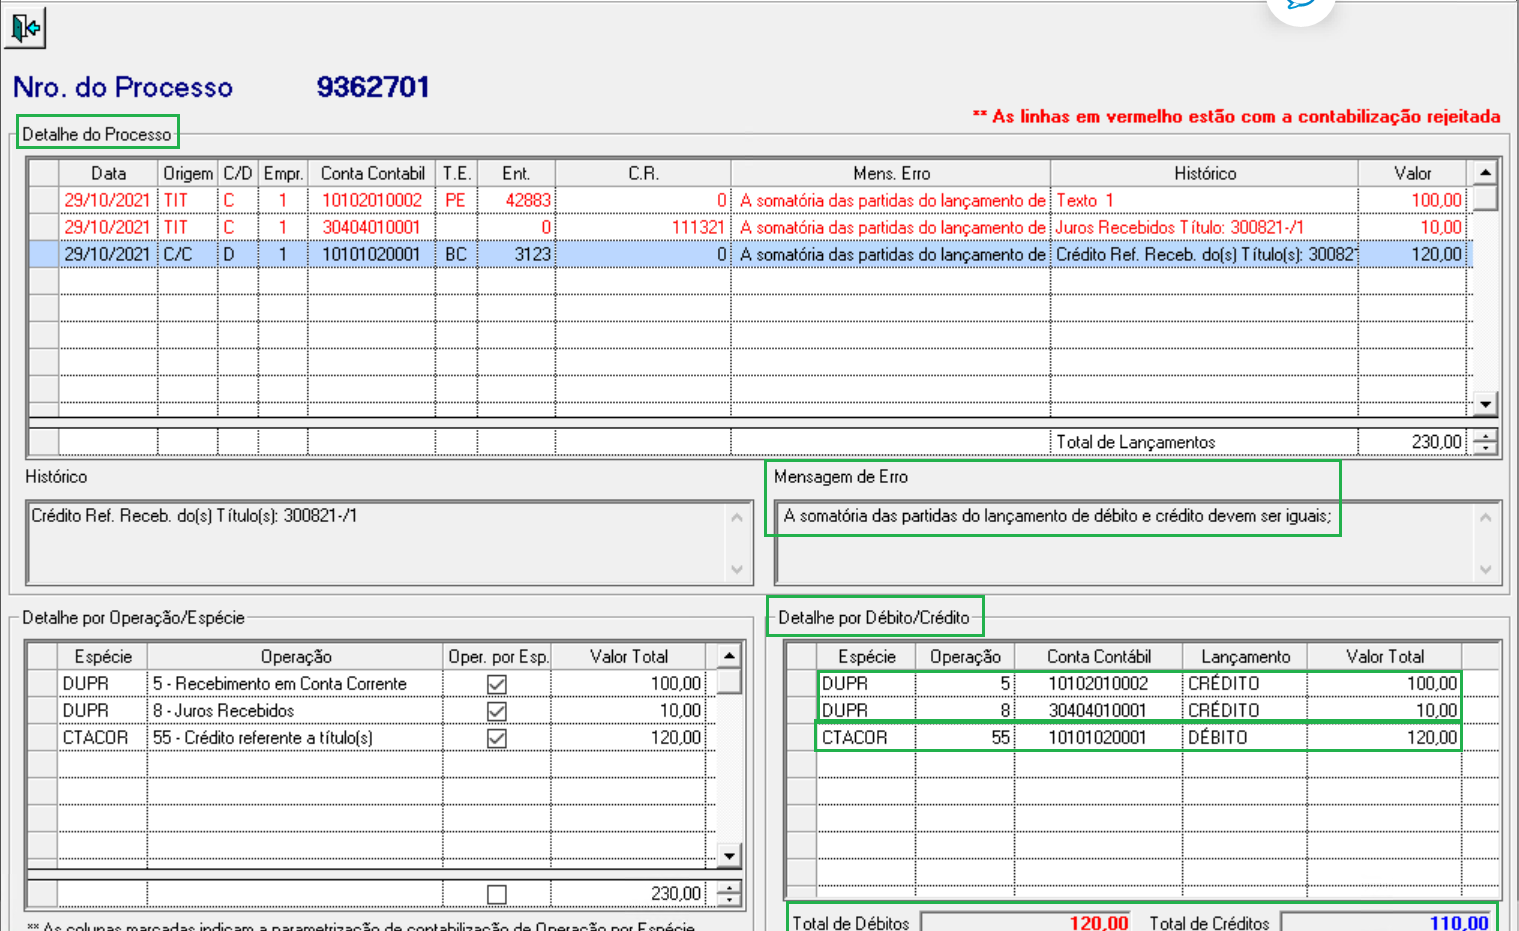The image size is (1519, 931).
Task: Select the row with account 10102010002 in process grid
Action: pyautogui.click(x=750, y=200)
